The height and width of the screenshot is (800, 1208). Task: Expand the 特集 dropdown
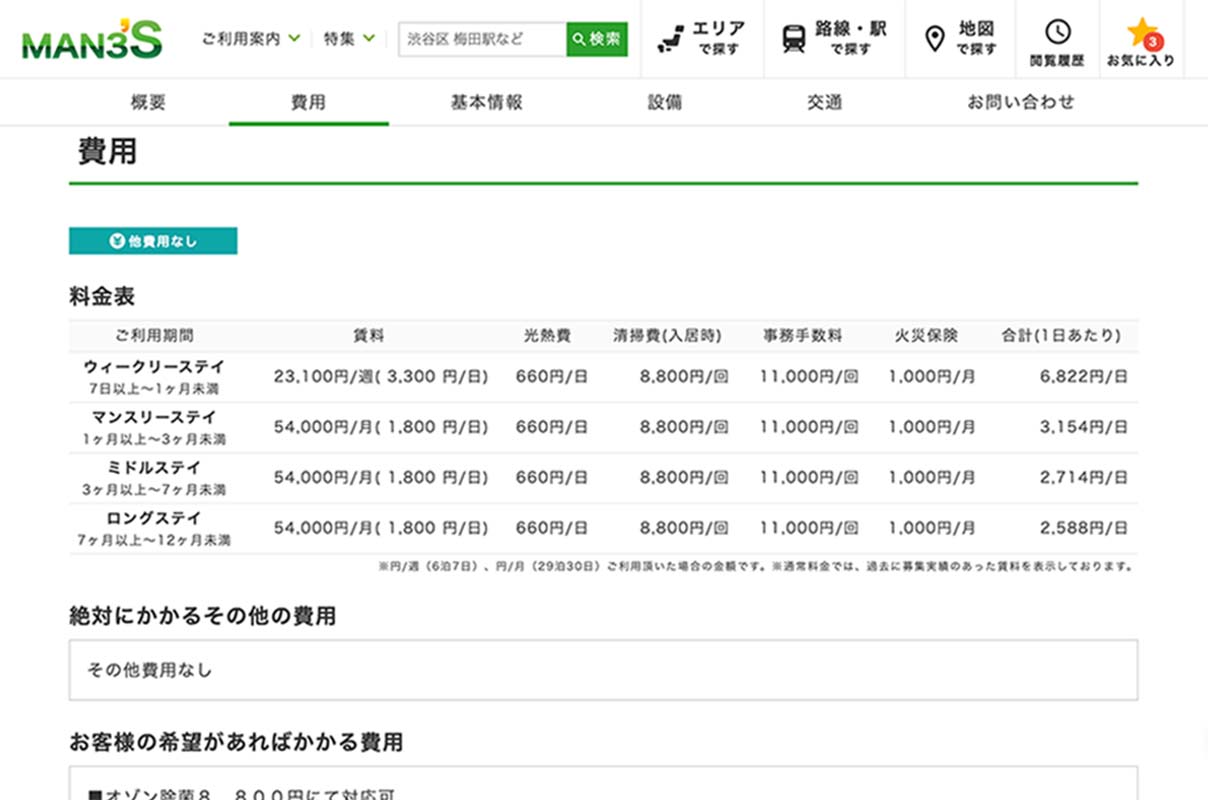click(349, 39)
